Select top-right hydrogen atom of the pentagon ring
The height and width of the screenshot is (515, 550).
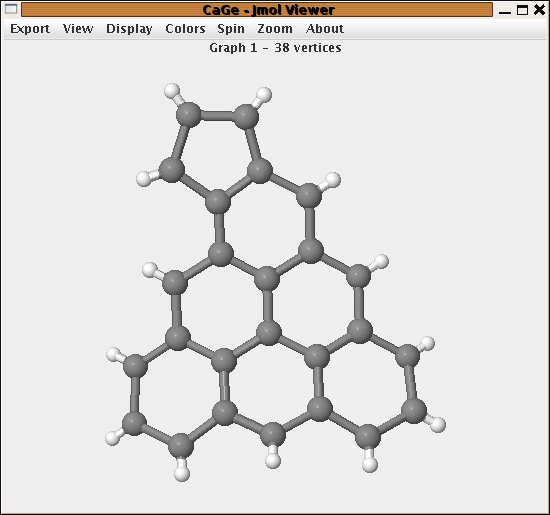[264, 94]
